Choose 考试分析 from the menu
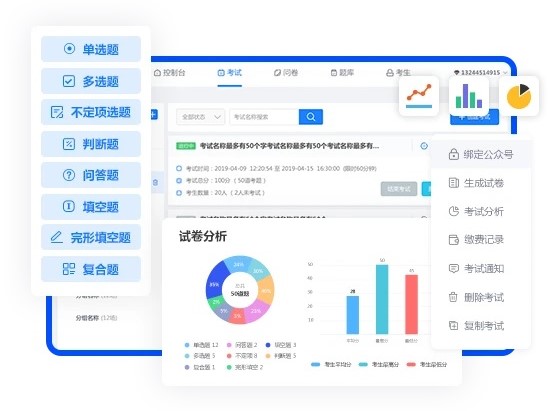548x411 pixels. coord(481,211)
